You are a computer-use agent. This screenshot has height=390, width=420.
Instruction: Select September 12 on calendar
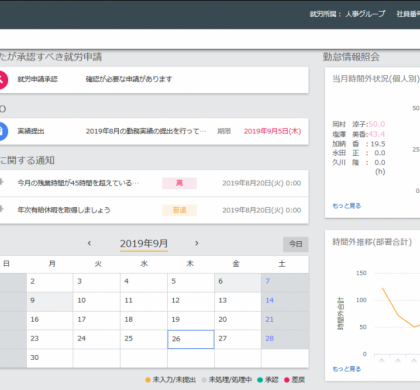(191, 302)
